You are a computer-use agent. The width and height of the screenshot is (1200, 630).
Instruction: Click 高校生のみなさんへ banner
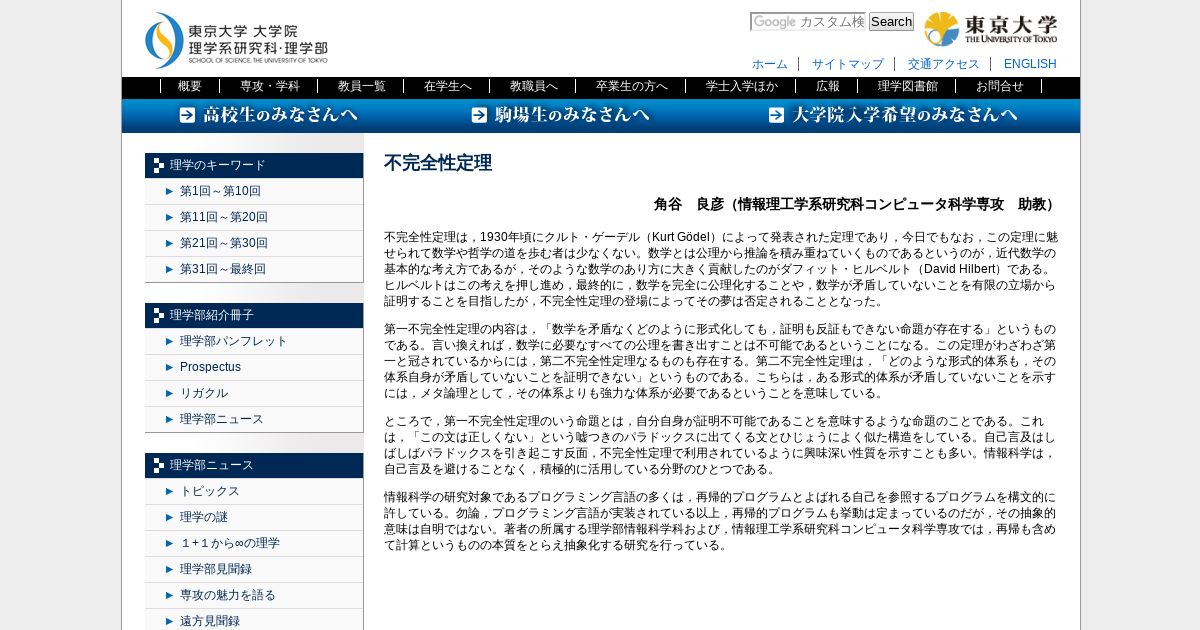click(x=268, y=115)
